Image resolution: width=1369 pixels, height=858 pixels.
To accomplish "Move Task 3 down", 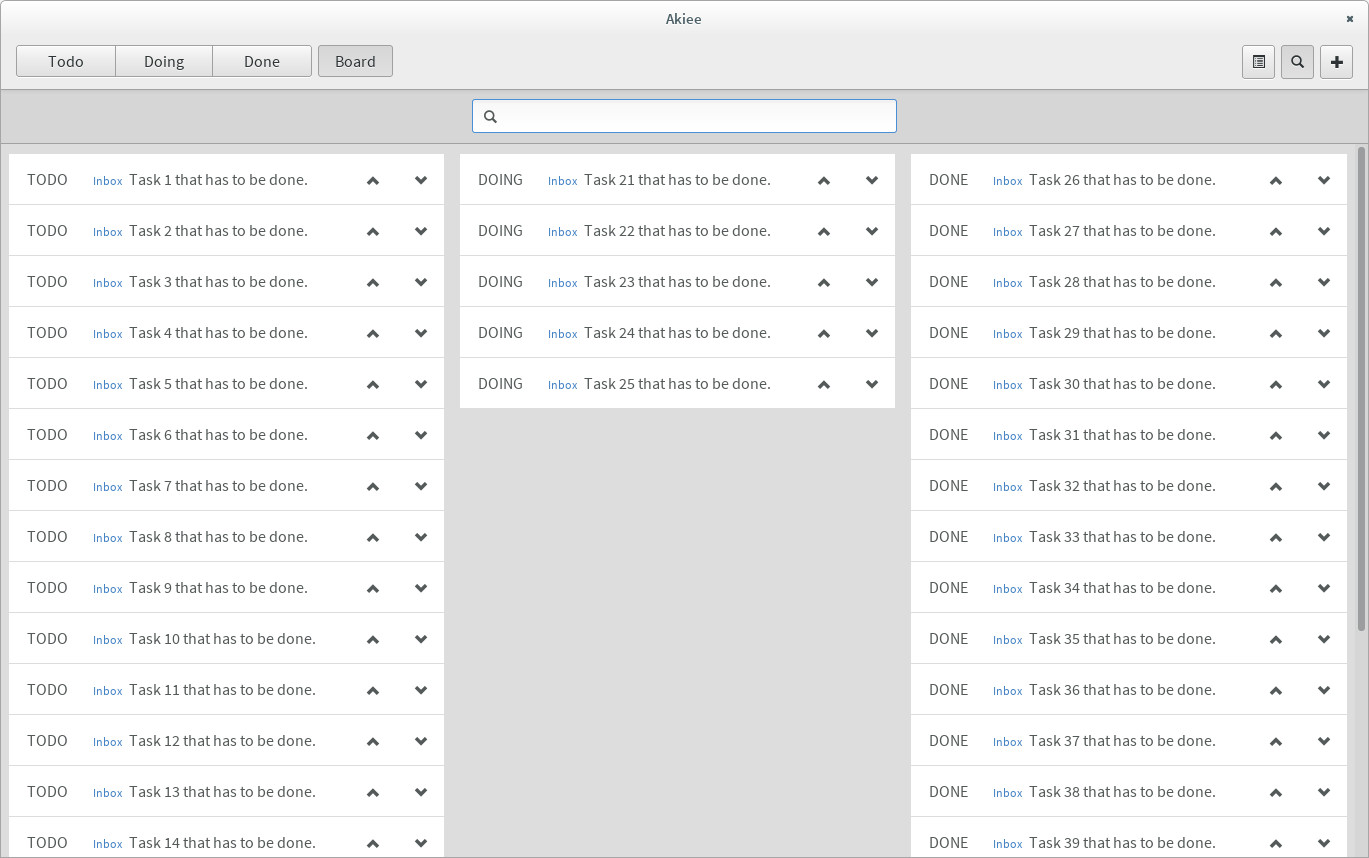I will (421, 283).
